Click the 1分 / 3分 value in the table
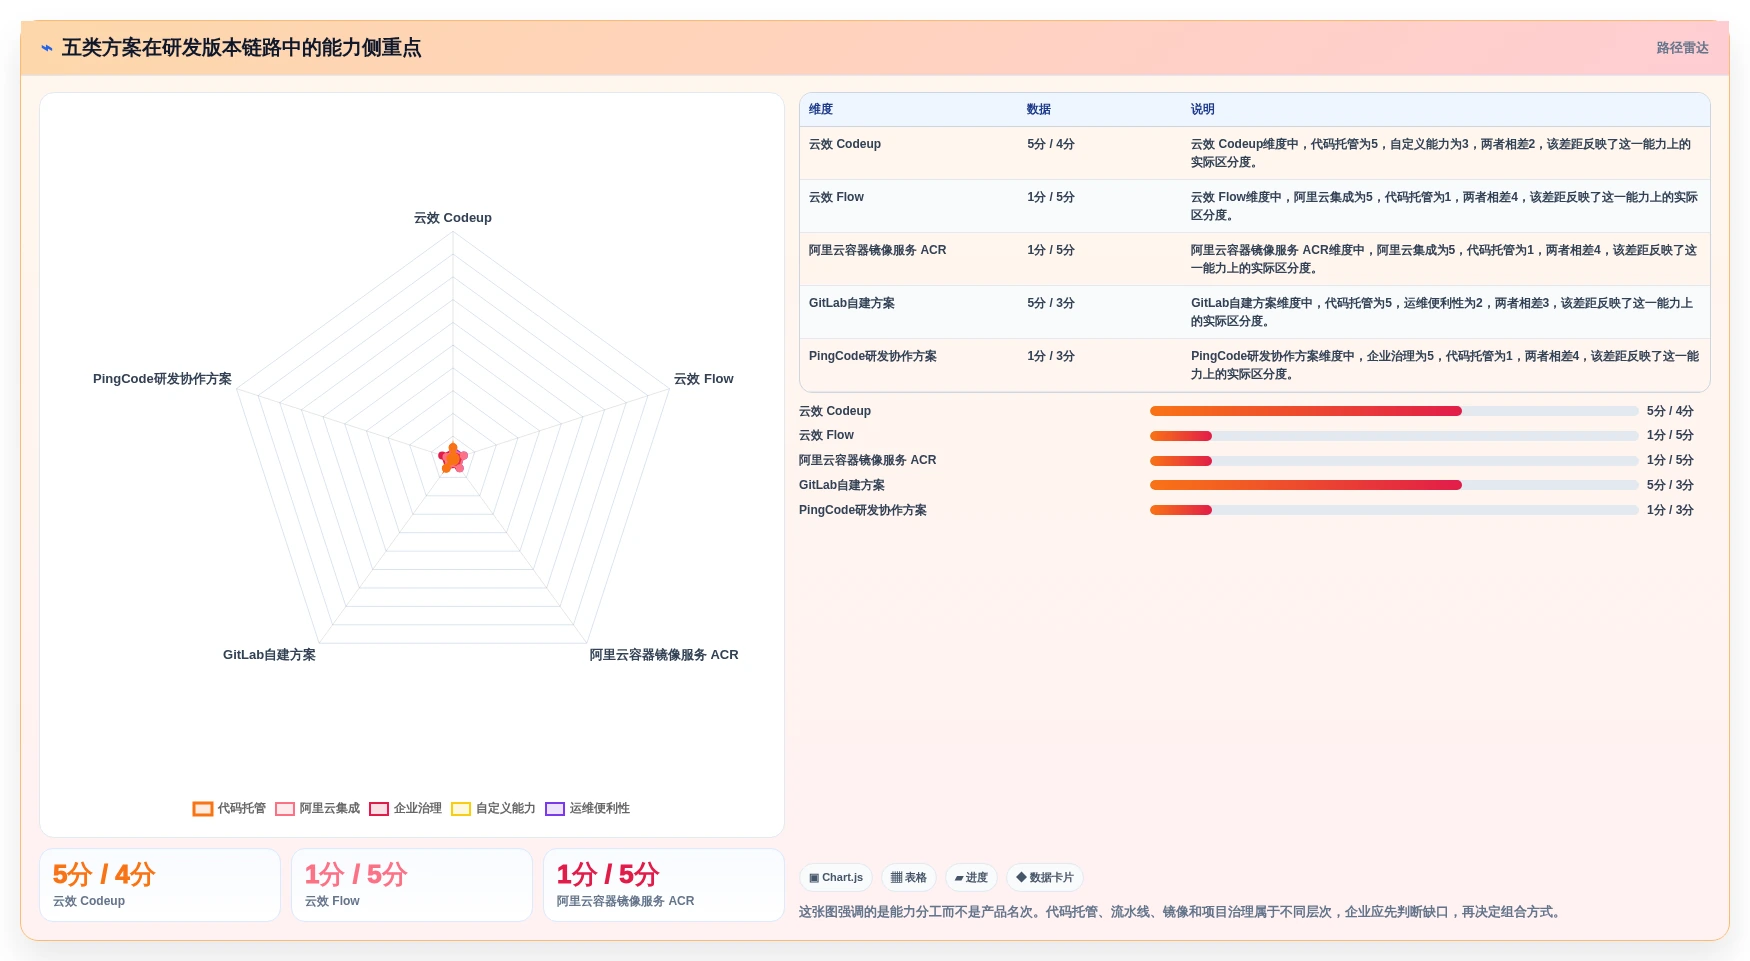 1051,356
